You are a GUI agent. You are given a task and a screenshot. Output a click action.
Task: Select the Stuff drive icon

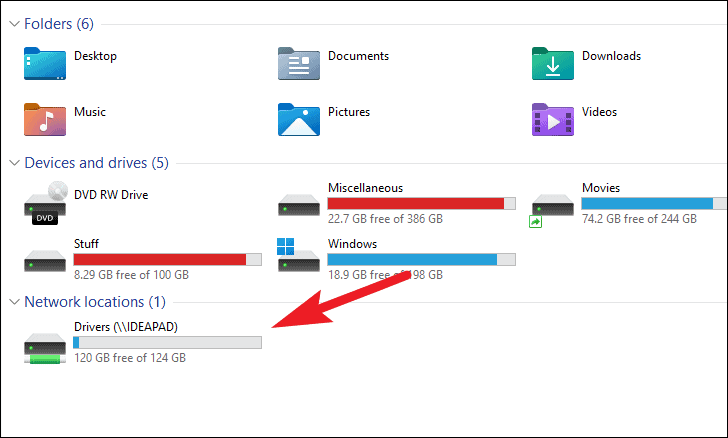[x=45, y=261]
